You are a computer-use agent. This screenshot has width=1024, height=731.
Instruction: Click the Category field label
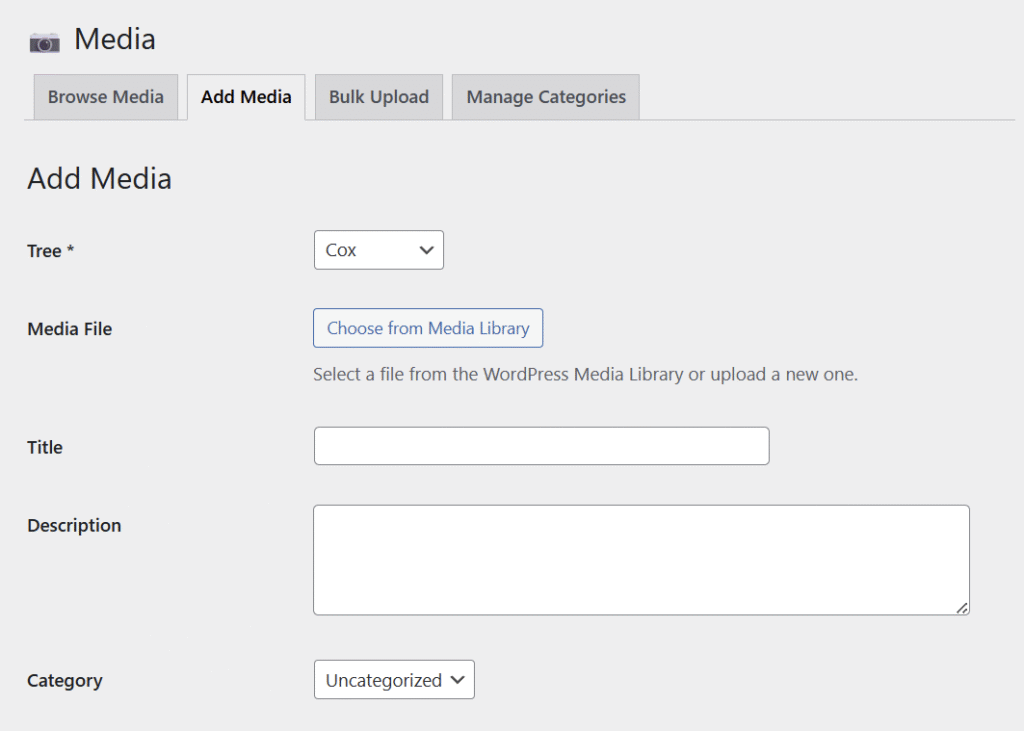pyautogui.click(x=65, y=680)
